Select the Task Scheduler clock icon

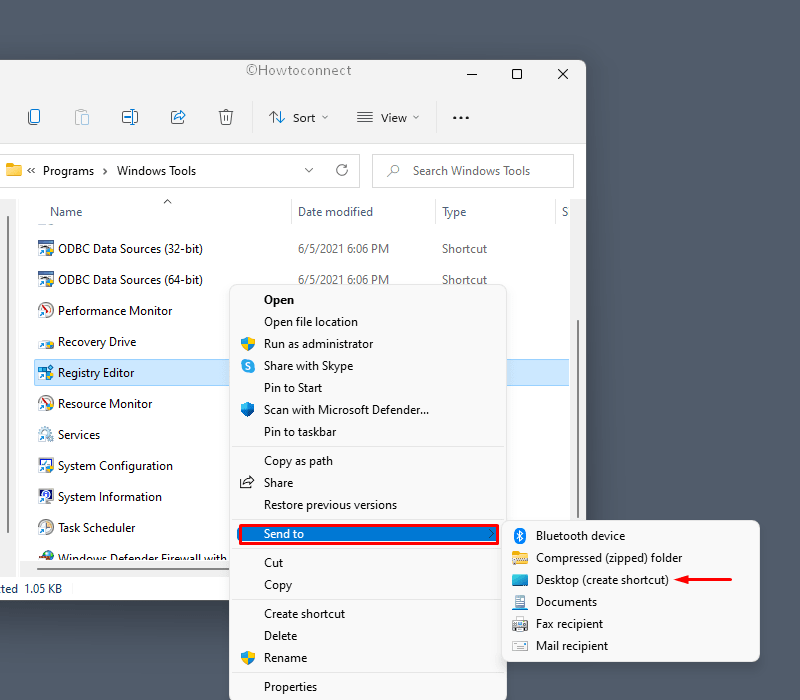[45, 528]
